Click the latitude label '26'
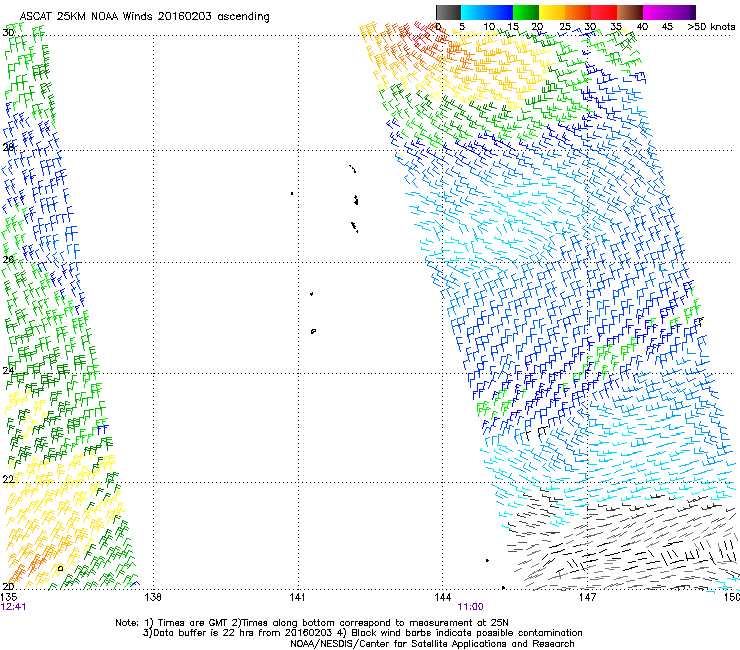 (x=8, y=259)
